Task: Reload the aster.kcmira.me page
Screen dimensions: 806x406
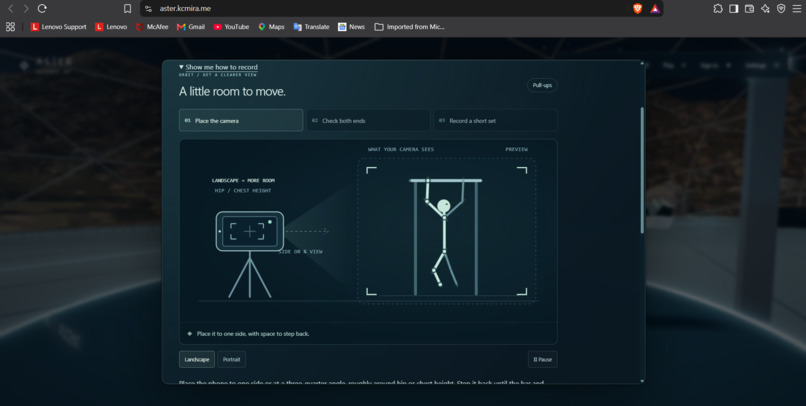Action: point(43,9)
